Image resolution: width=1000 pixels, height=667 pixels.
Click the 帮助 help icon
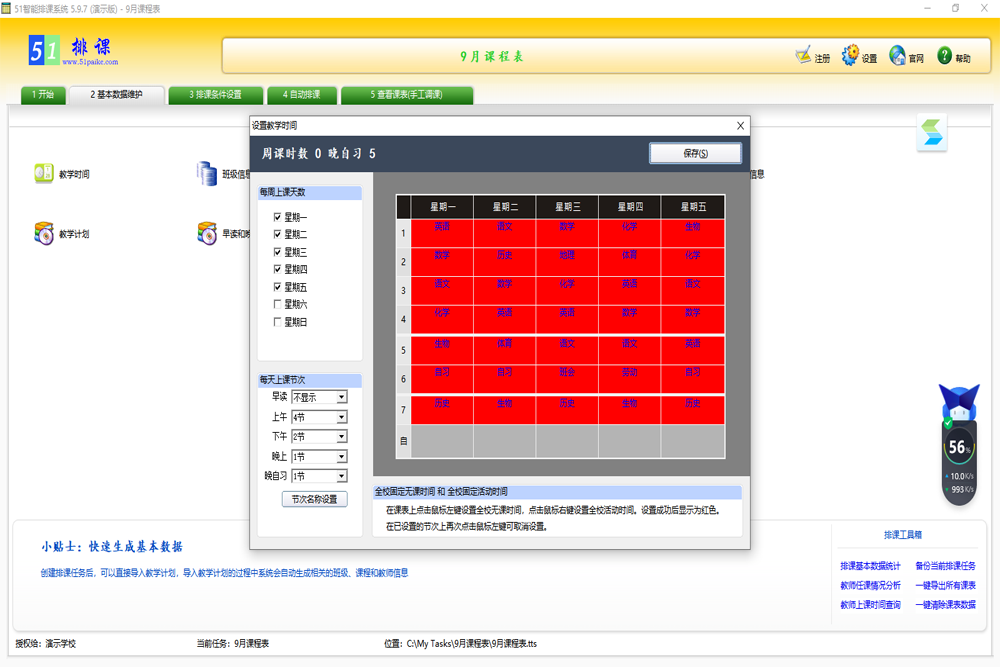tap(945, 56)
